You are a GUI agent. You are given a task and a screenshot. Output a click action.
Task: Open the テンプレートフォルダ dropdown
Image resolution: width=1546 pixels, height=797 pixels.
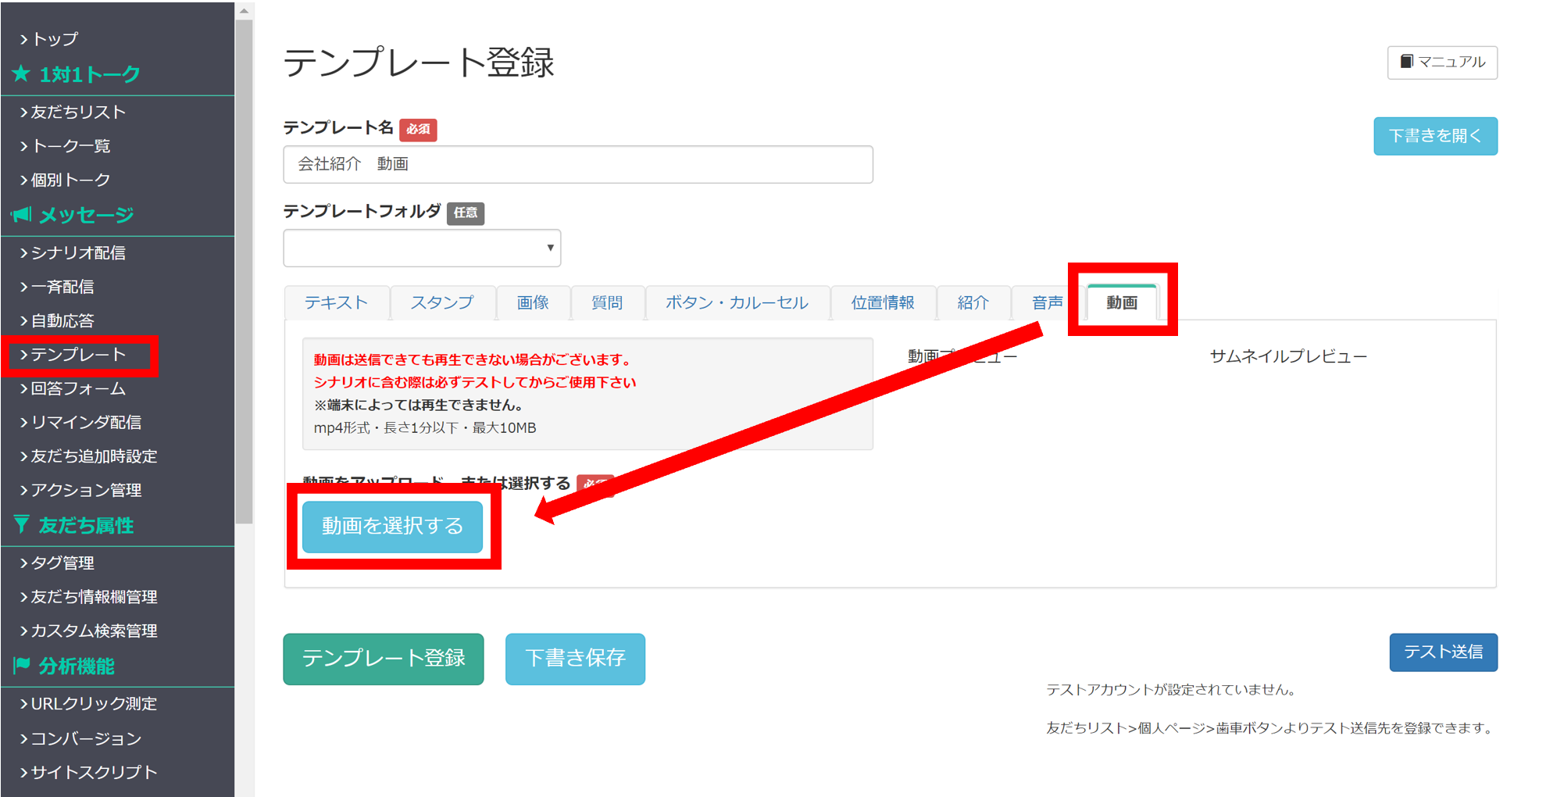[422, 248]
